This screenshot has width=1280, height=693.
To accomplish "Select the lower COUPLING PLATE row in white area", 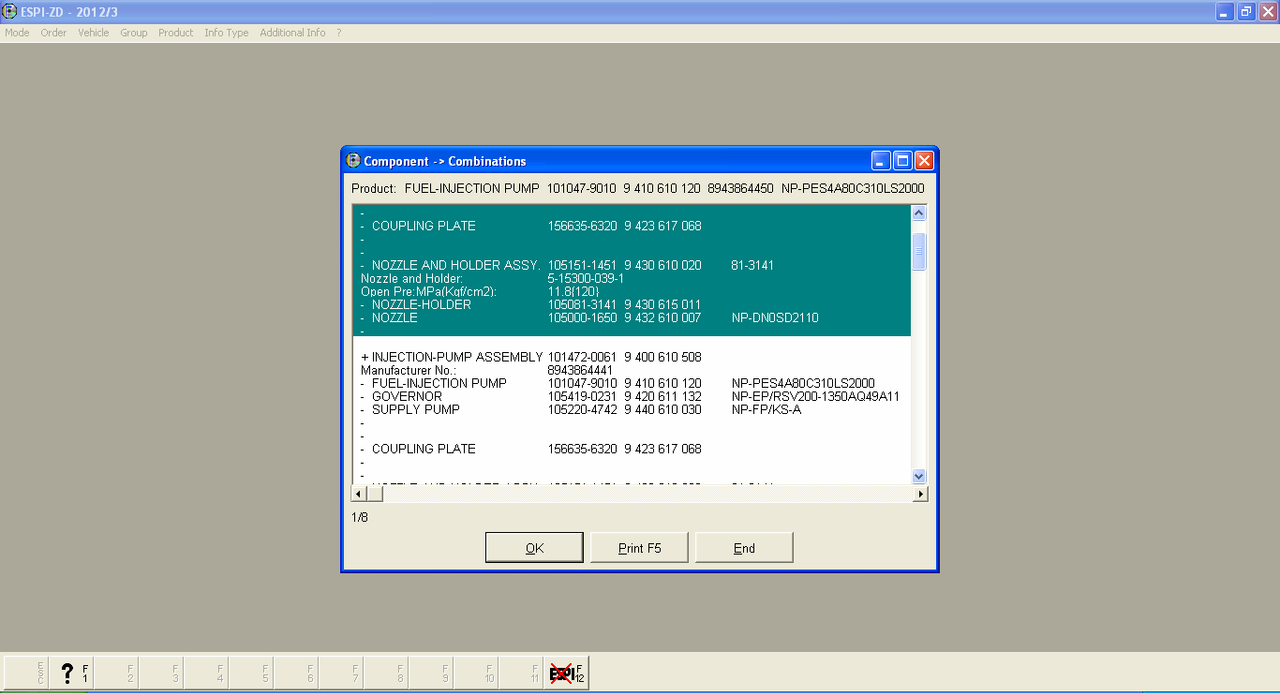I will tap(631, 449).
